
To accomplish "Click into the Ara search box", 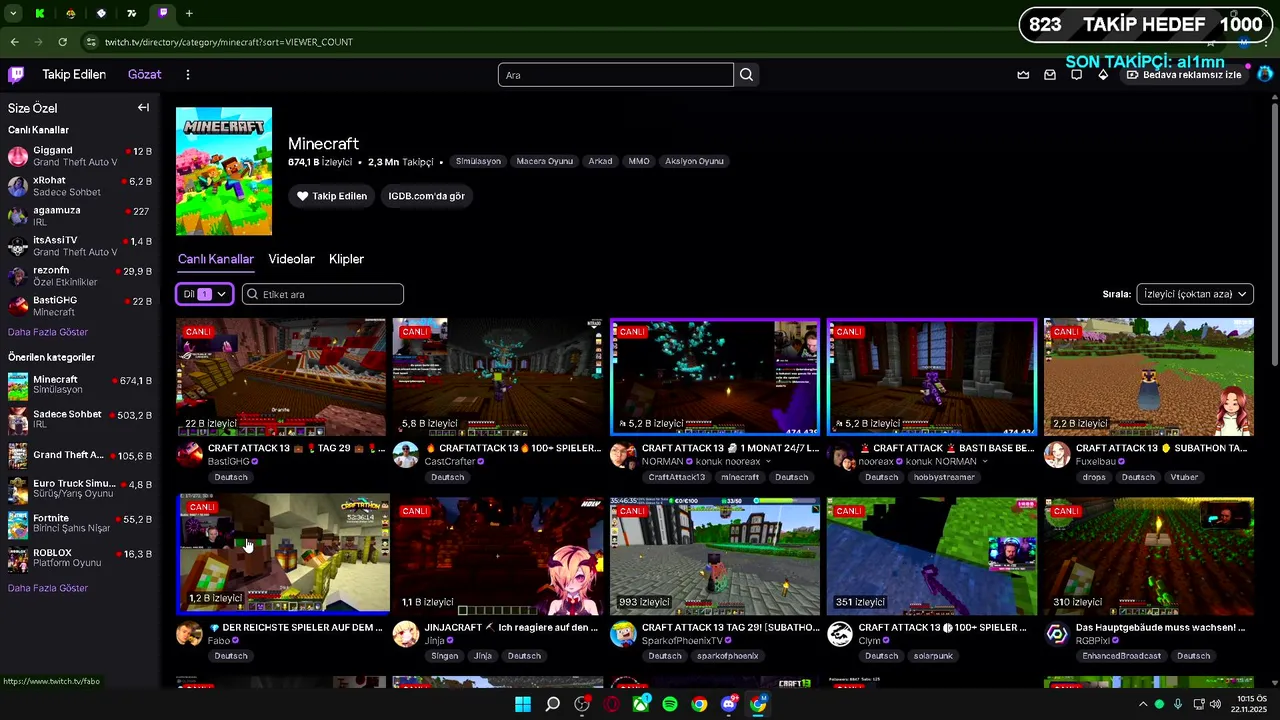I will click(616, 75).
